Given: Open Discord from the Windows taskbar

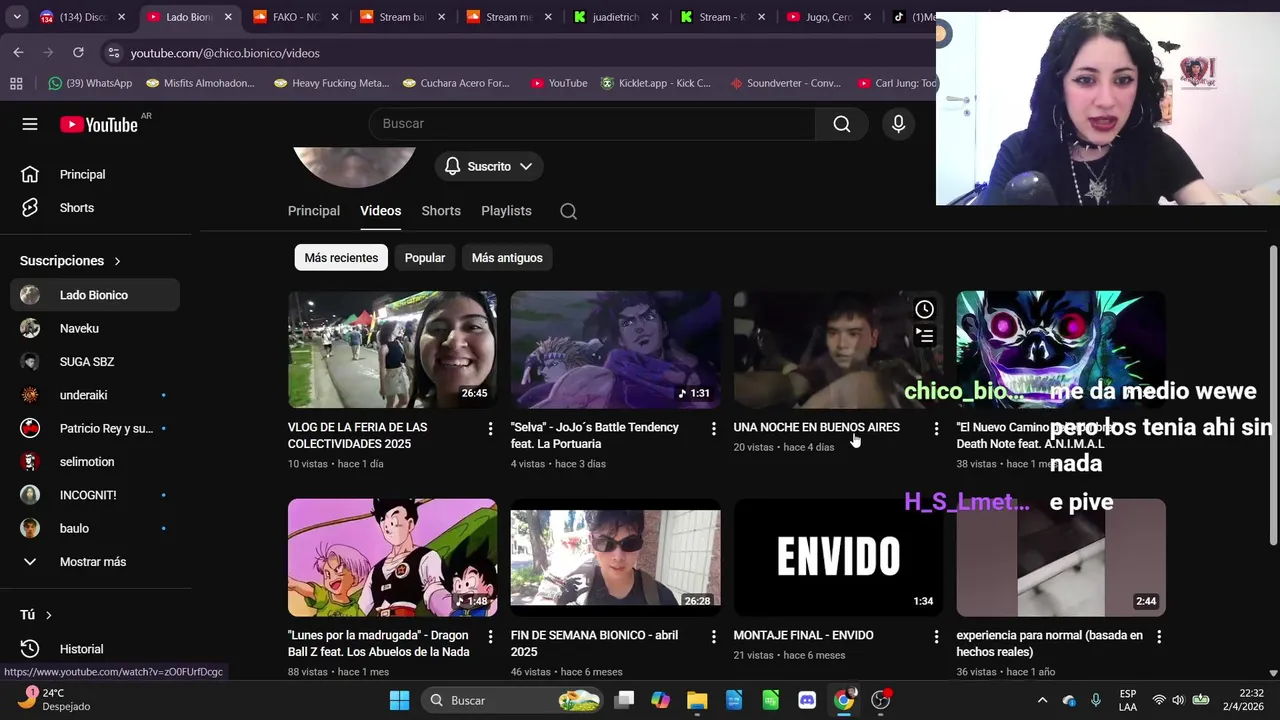Looking at the screenshot, I should coord(807,700).
